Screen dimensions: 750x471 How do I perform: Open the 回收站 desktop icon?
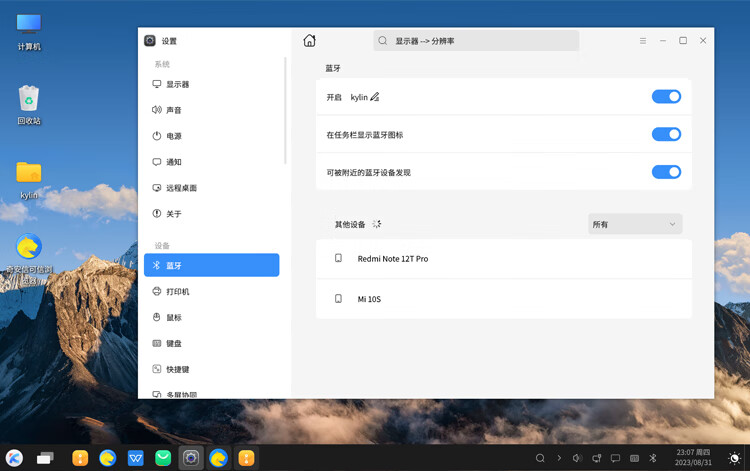(x=29, y=103)
